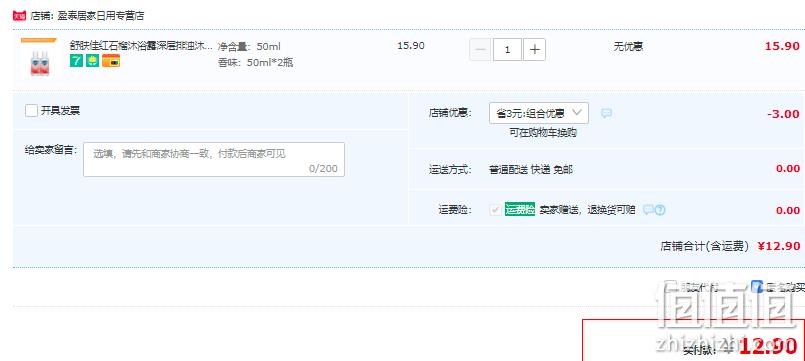Click the 可在购物车换购 note
This screenshot has height=361, width=805.
point(543,132)
